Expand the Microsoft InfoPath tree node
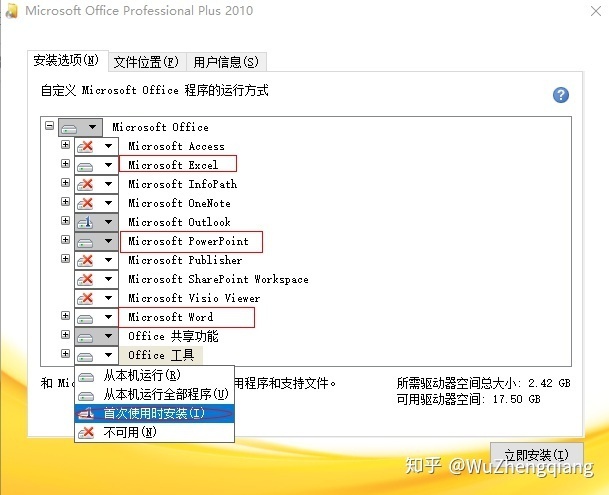 pos(65,183)
